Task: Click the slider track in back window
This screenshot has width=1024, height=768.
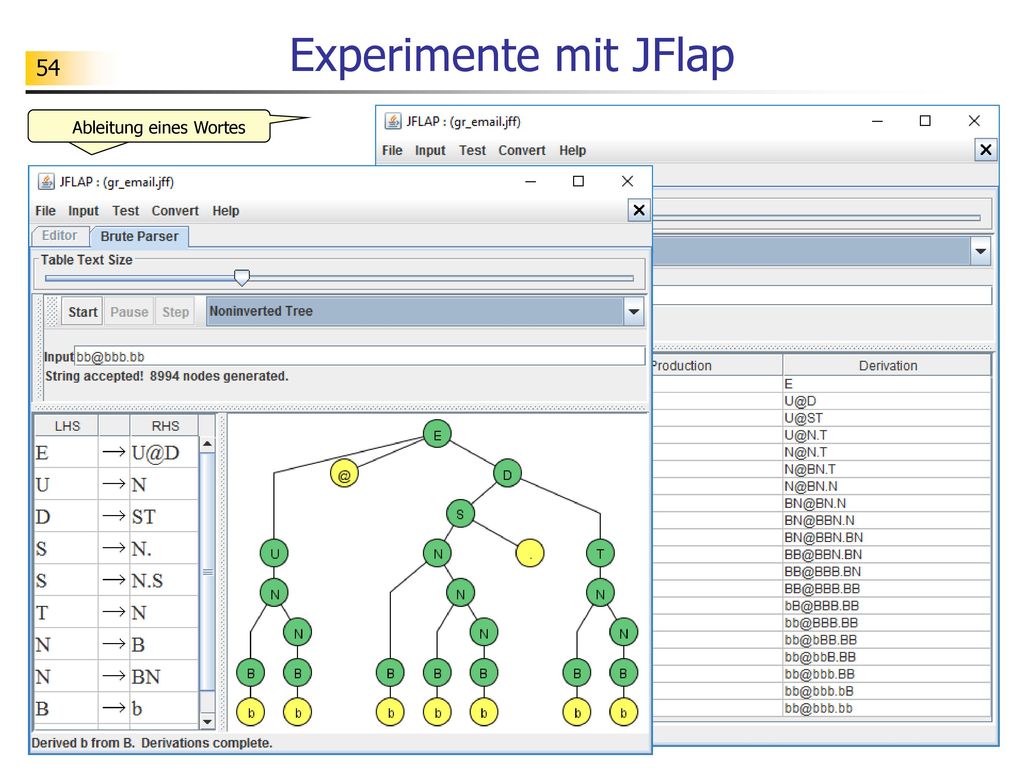Action: pos(816,217)
